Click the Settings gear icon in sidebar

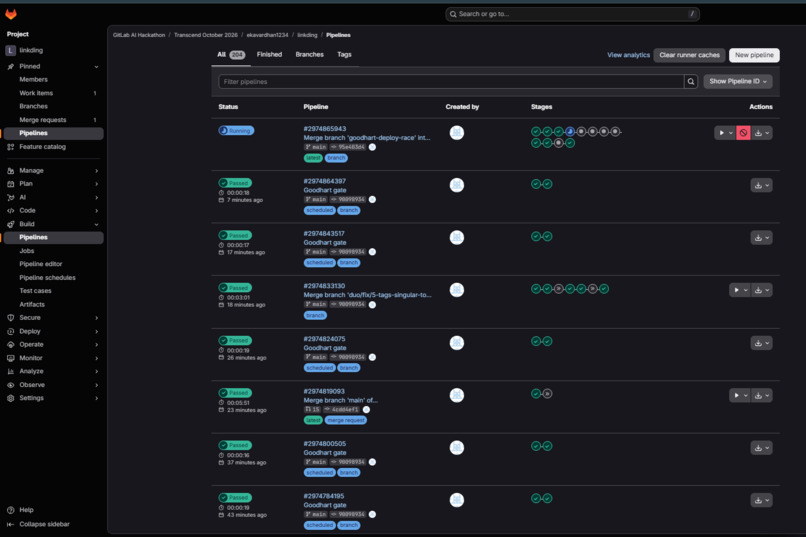click(x=10, y=398)
